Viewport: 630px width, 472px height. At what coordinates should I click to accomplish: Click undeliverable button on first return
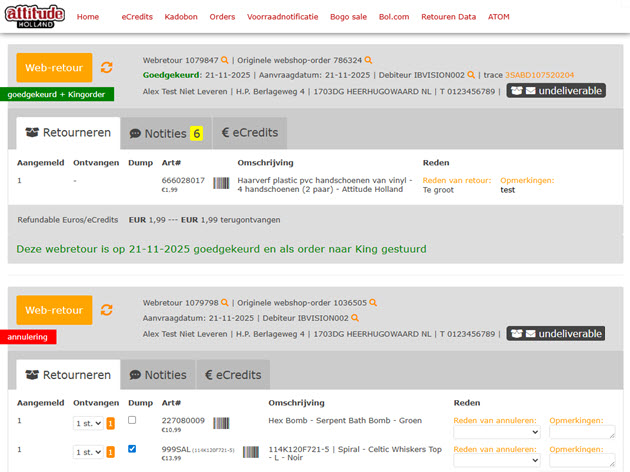555,91
